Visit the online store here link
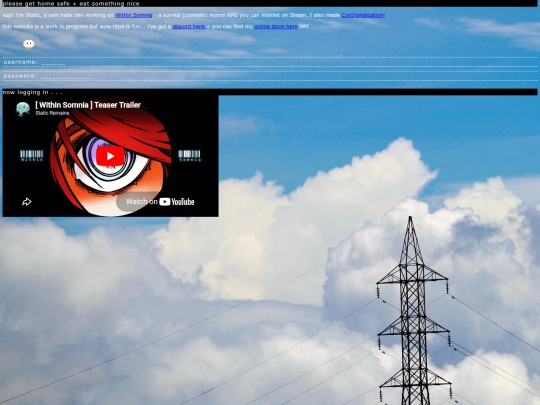 (x=276, y=27)
